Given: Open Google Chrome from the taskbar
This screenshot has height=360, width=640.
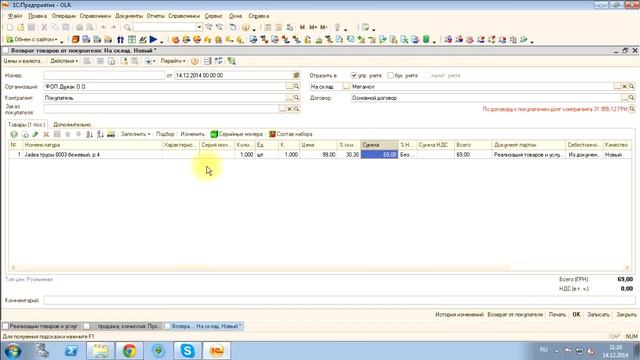Looking at the screenshot, I should click(129, 351).
